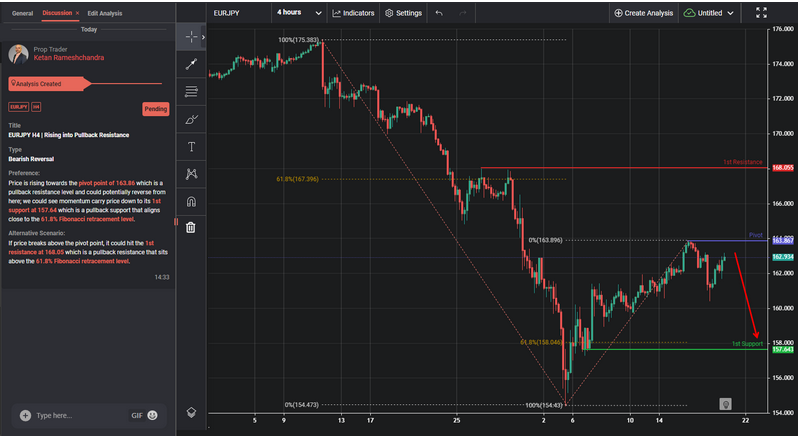This screenshot has width=800, height=436.
Task: Click the Type here message field
Action: pos(79,416)
